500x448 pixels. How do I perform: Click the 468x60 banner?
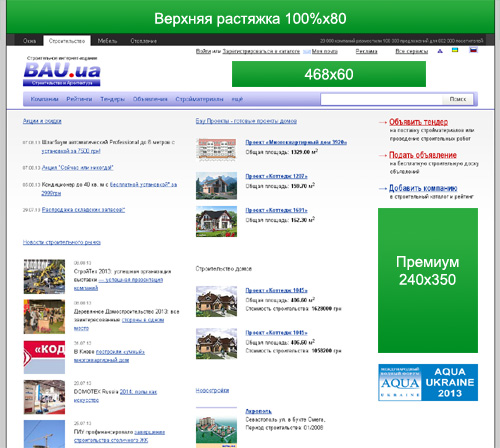point(329,74)
